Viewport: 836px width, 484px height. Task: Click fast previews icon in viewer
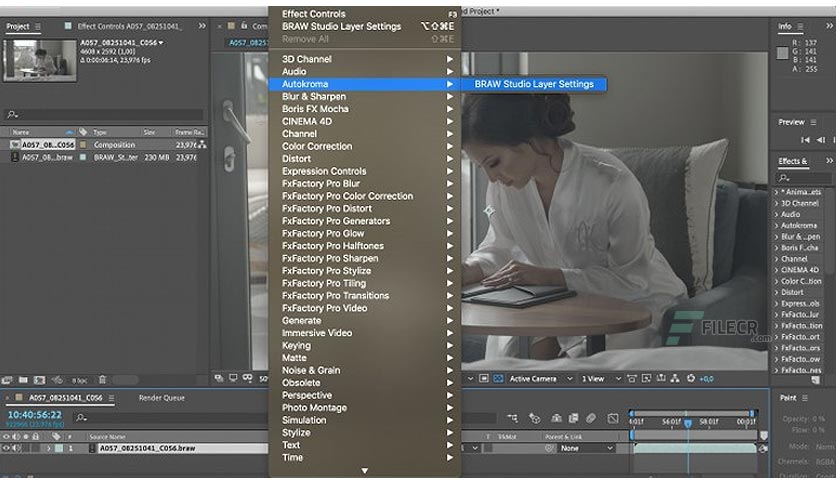pyautogui.click(x=646, y=378)
